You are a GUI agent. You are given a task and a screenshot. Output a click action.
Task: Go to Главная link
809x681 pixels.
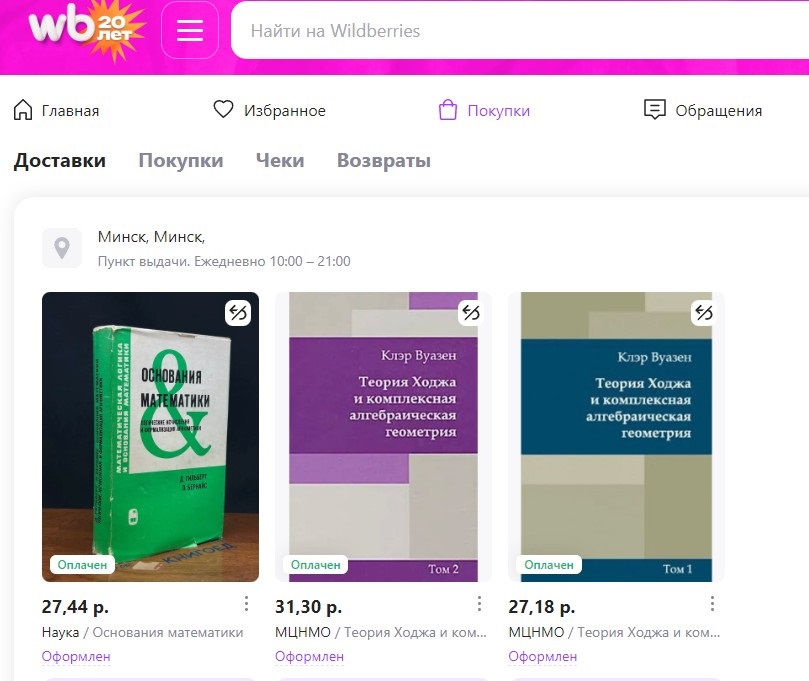click(x=70, y=110)
